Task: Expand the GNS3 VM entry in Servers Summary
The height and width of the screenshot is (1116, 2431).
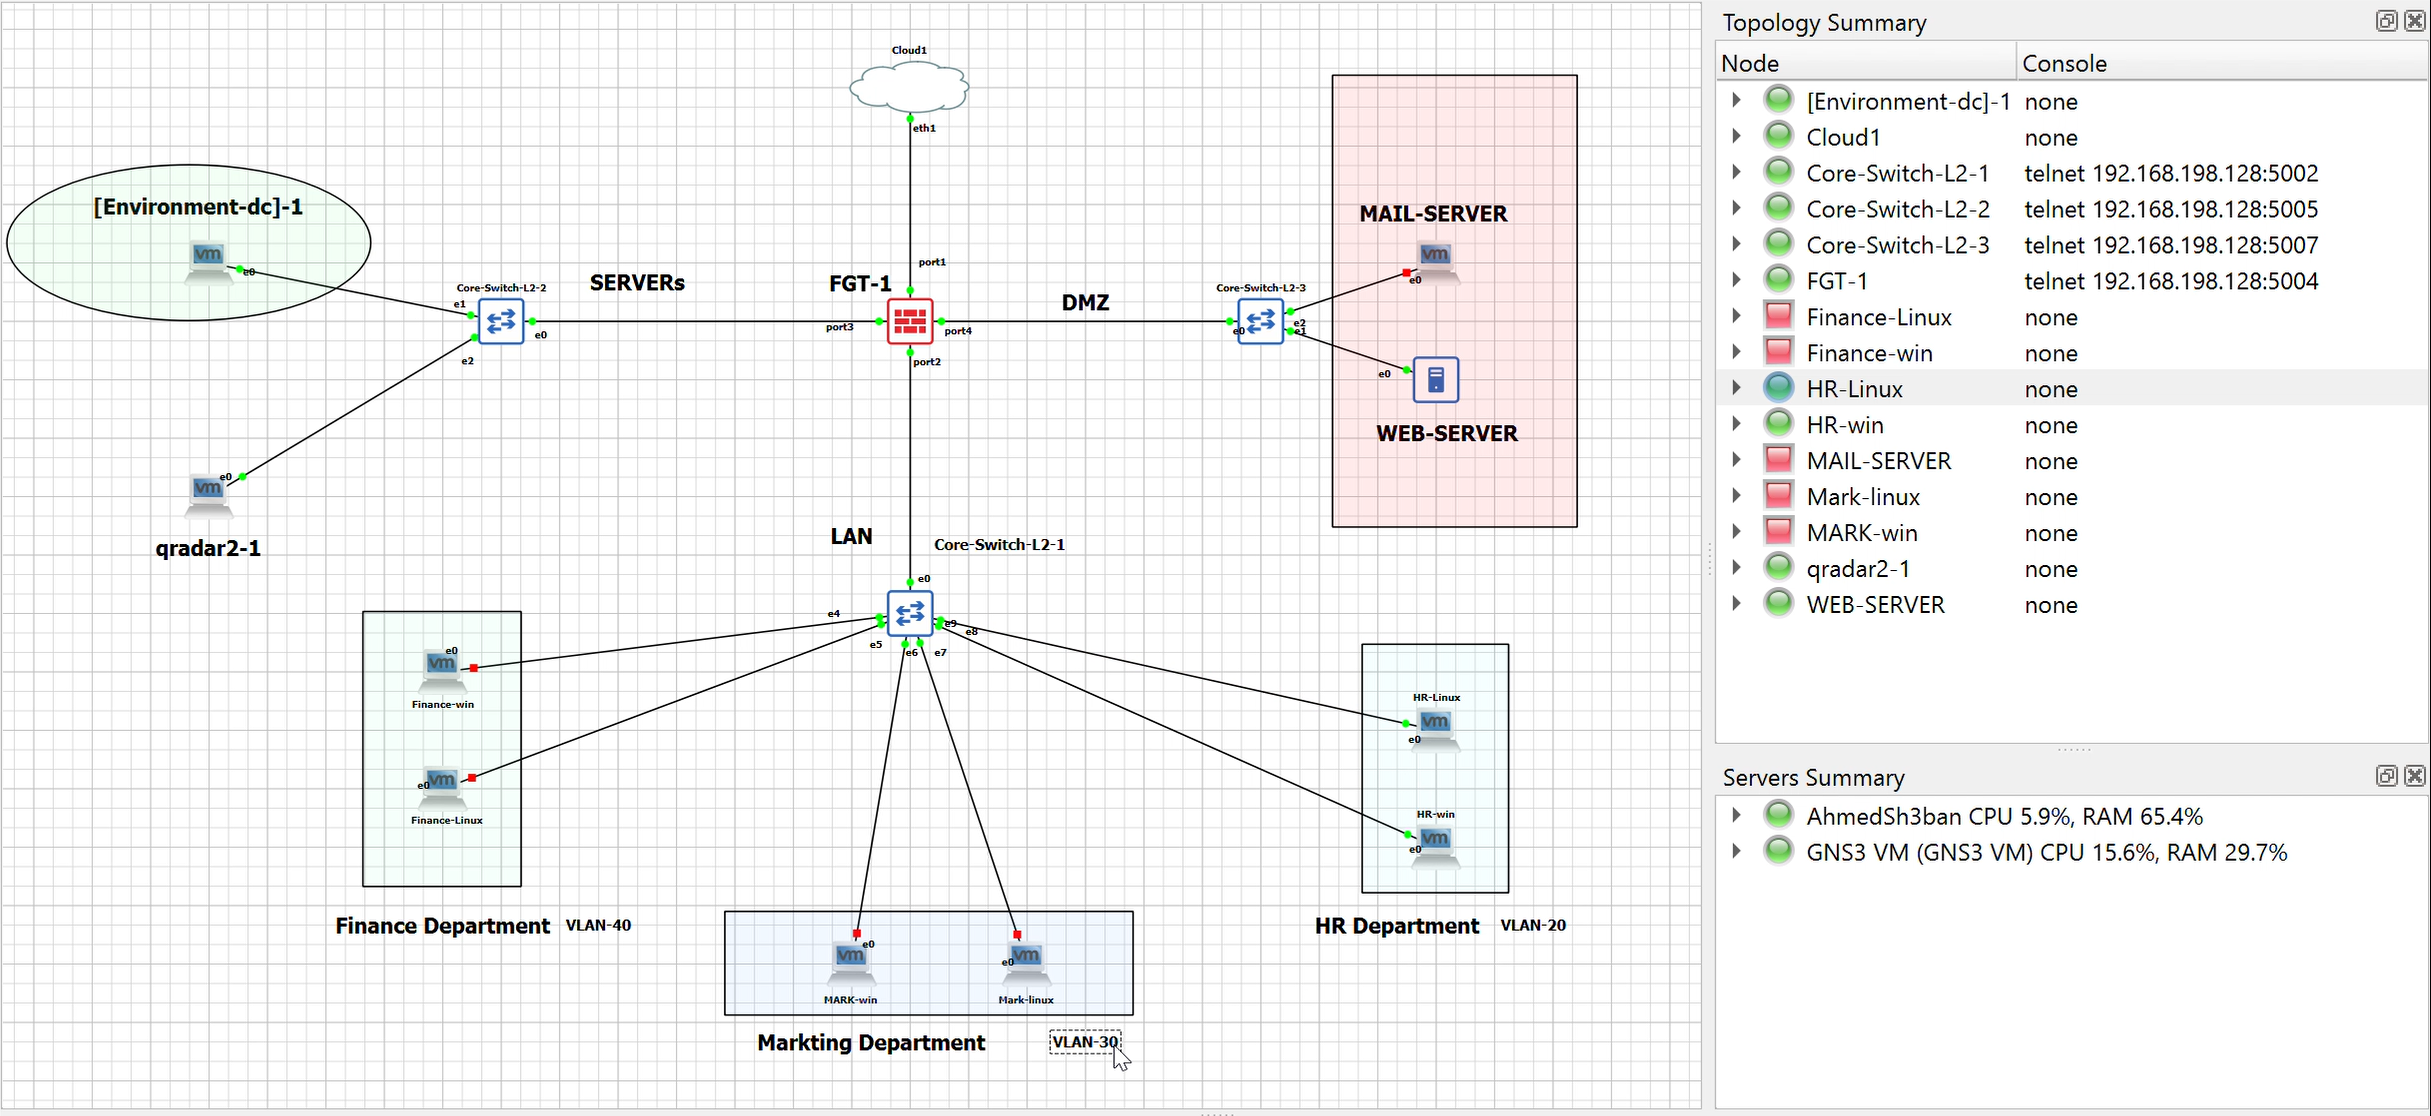Action: pos(1735,851)
